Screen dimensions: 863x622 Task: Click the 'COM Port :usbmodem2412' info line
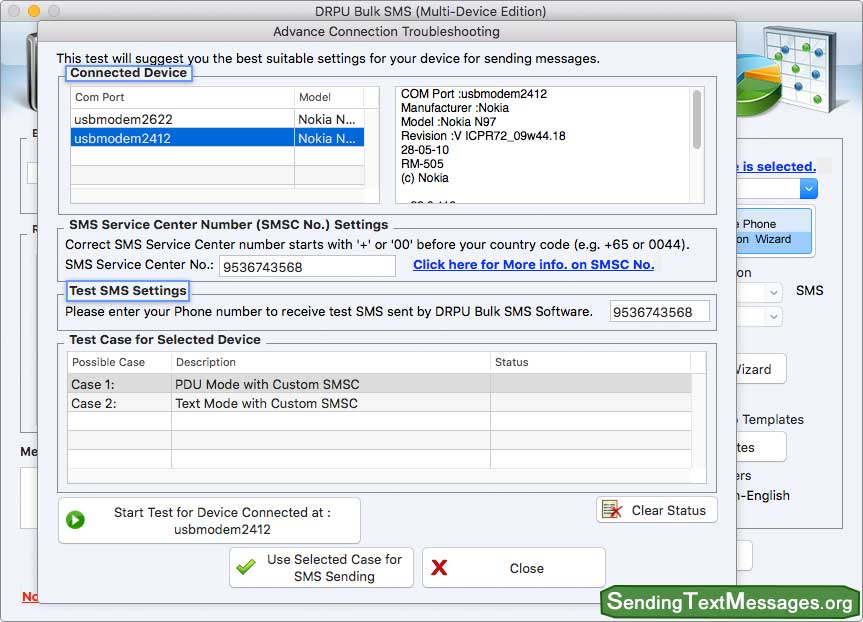473,94
